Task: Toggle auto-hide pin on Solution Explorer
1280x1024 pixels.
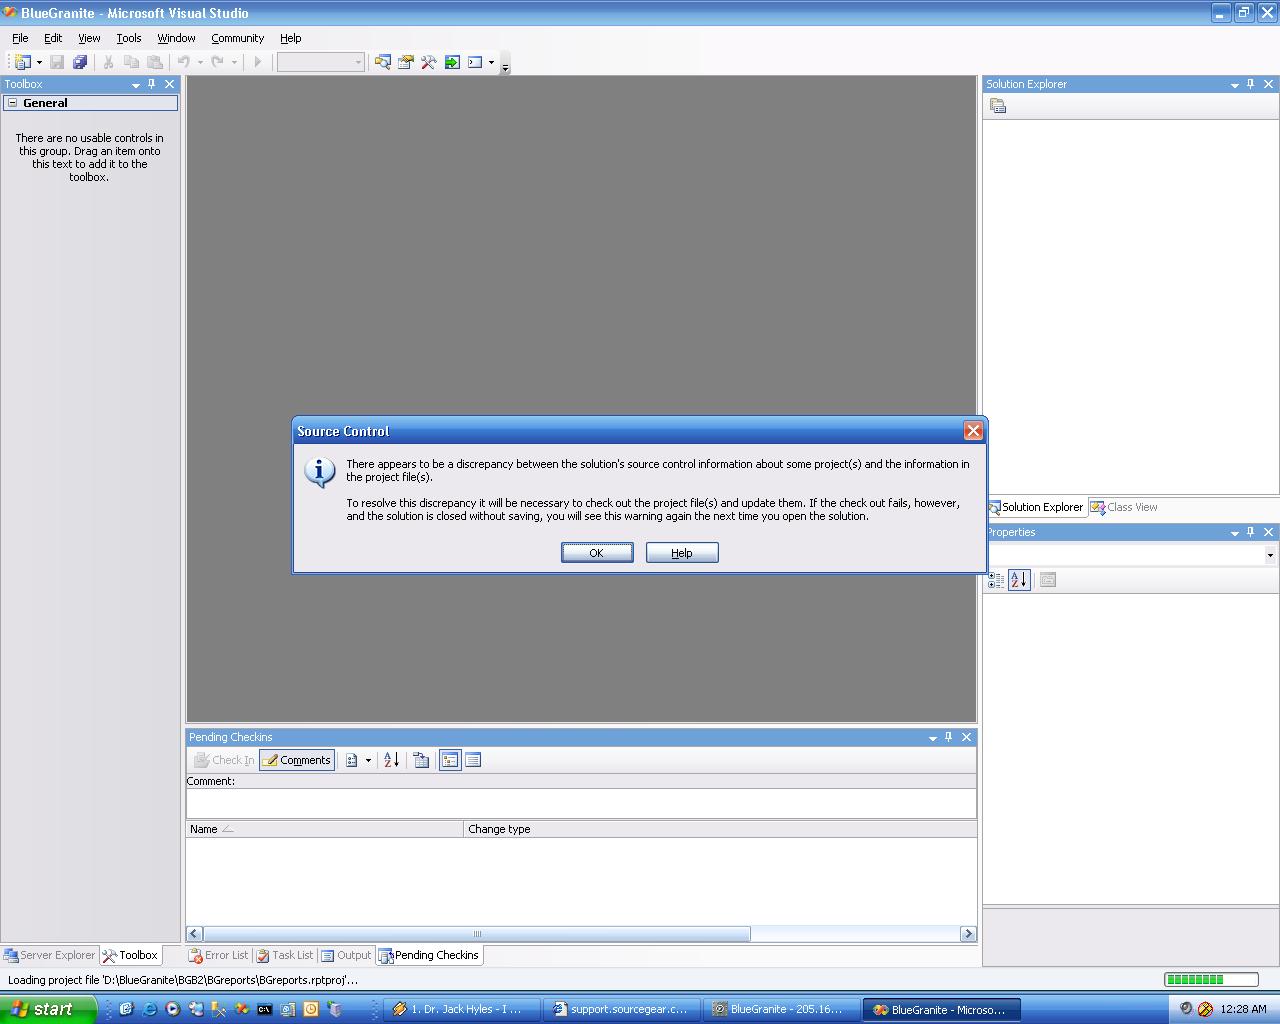Action: pos(1251,84)
